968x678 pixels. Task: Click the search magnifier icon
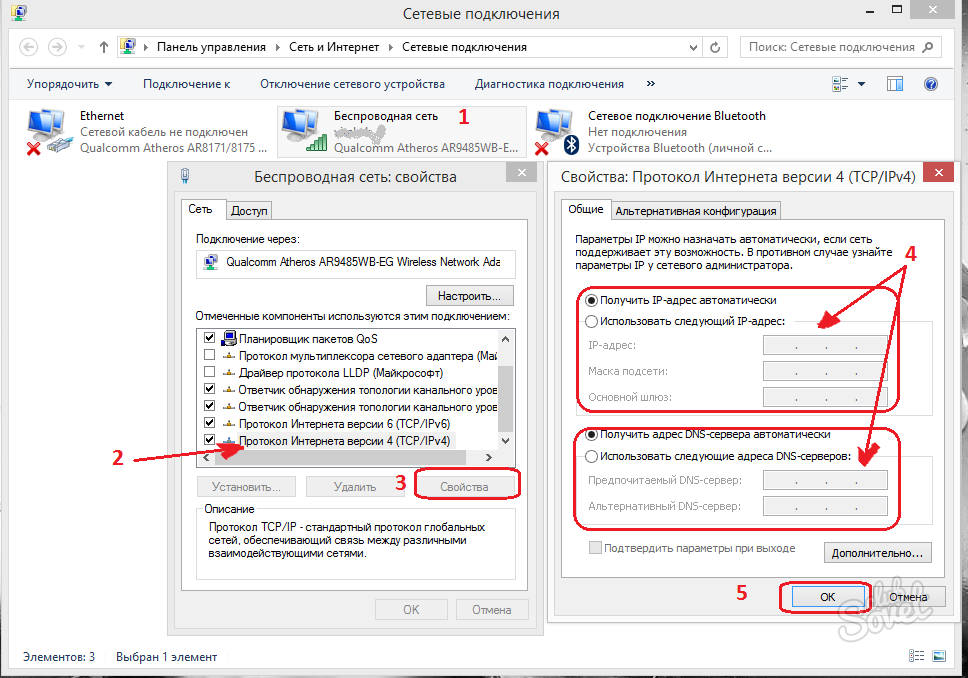pyautogui.click(x=927, y=47)
